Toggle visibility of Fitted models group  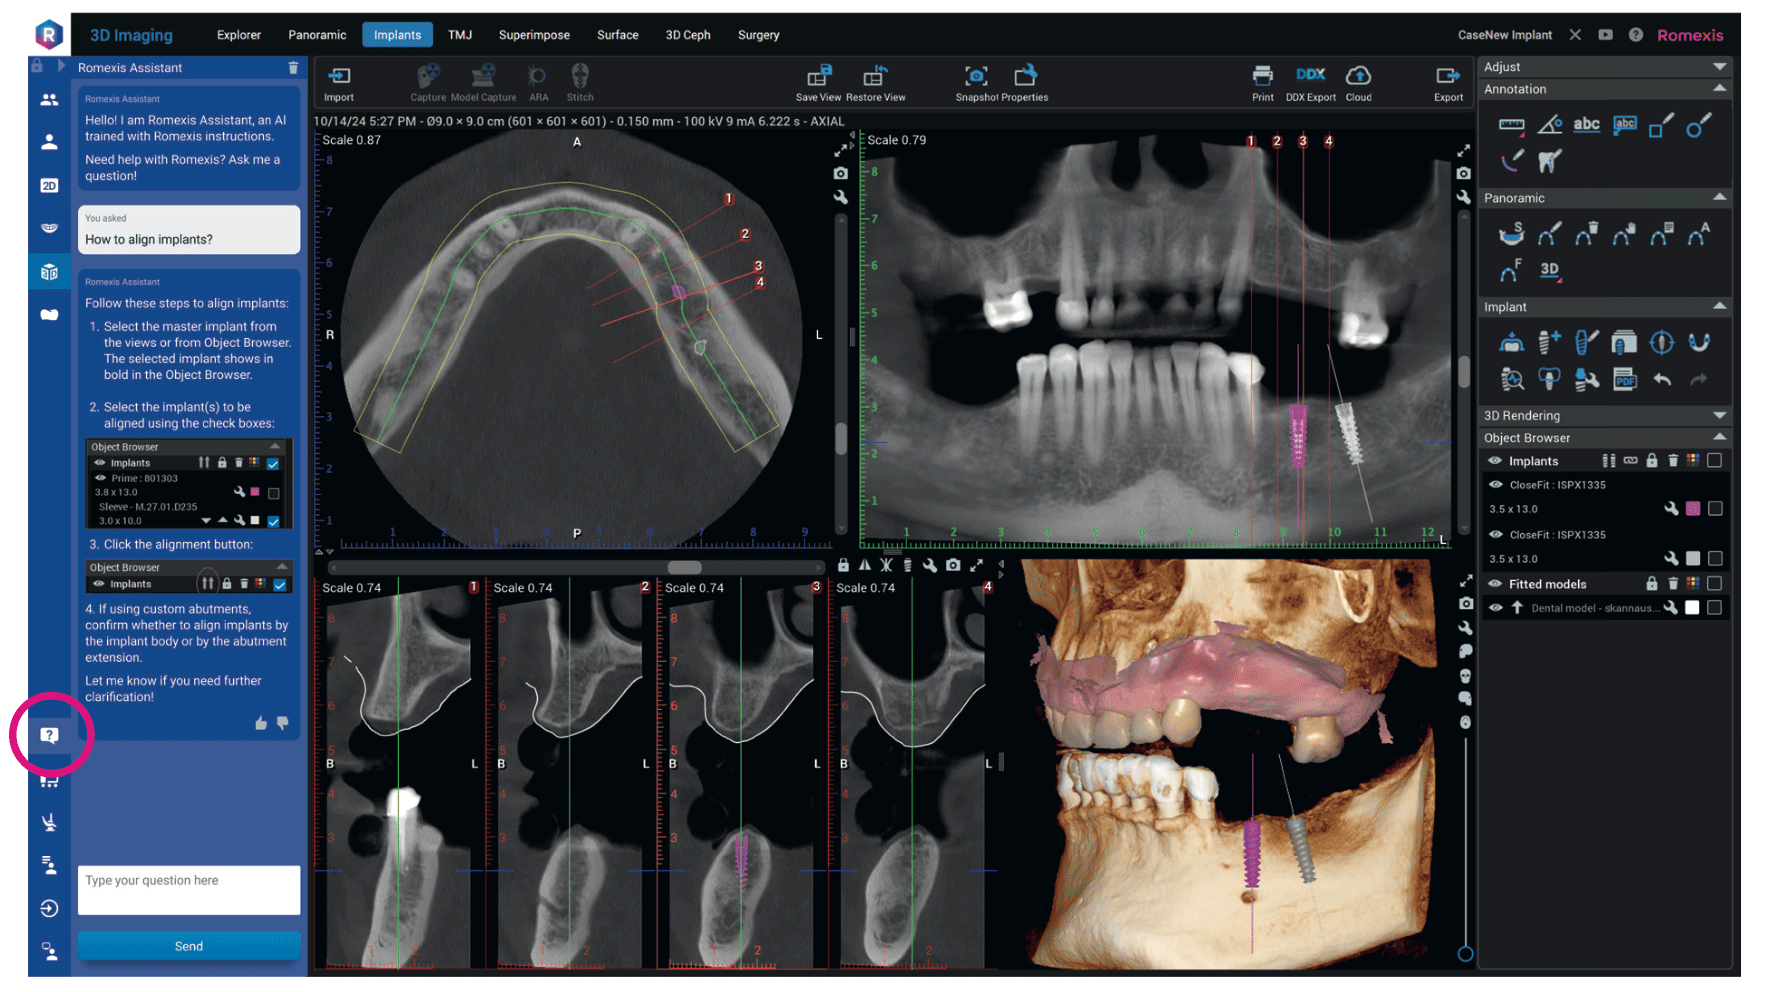1495,584
